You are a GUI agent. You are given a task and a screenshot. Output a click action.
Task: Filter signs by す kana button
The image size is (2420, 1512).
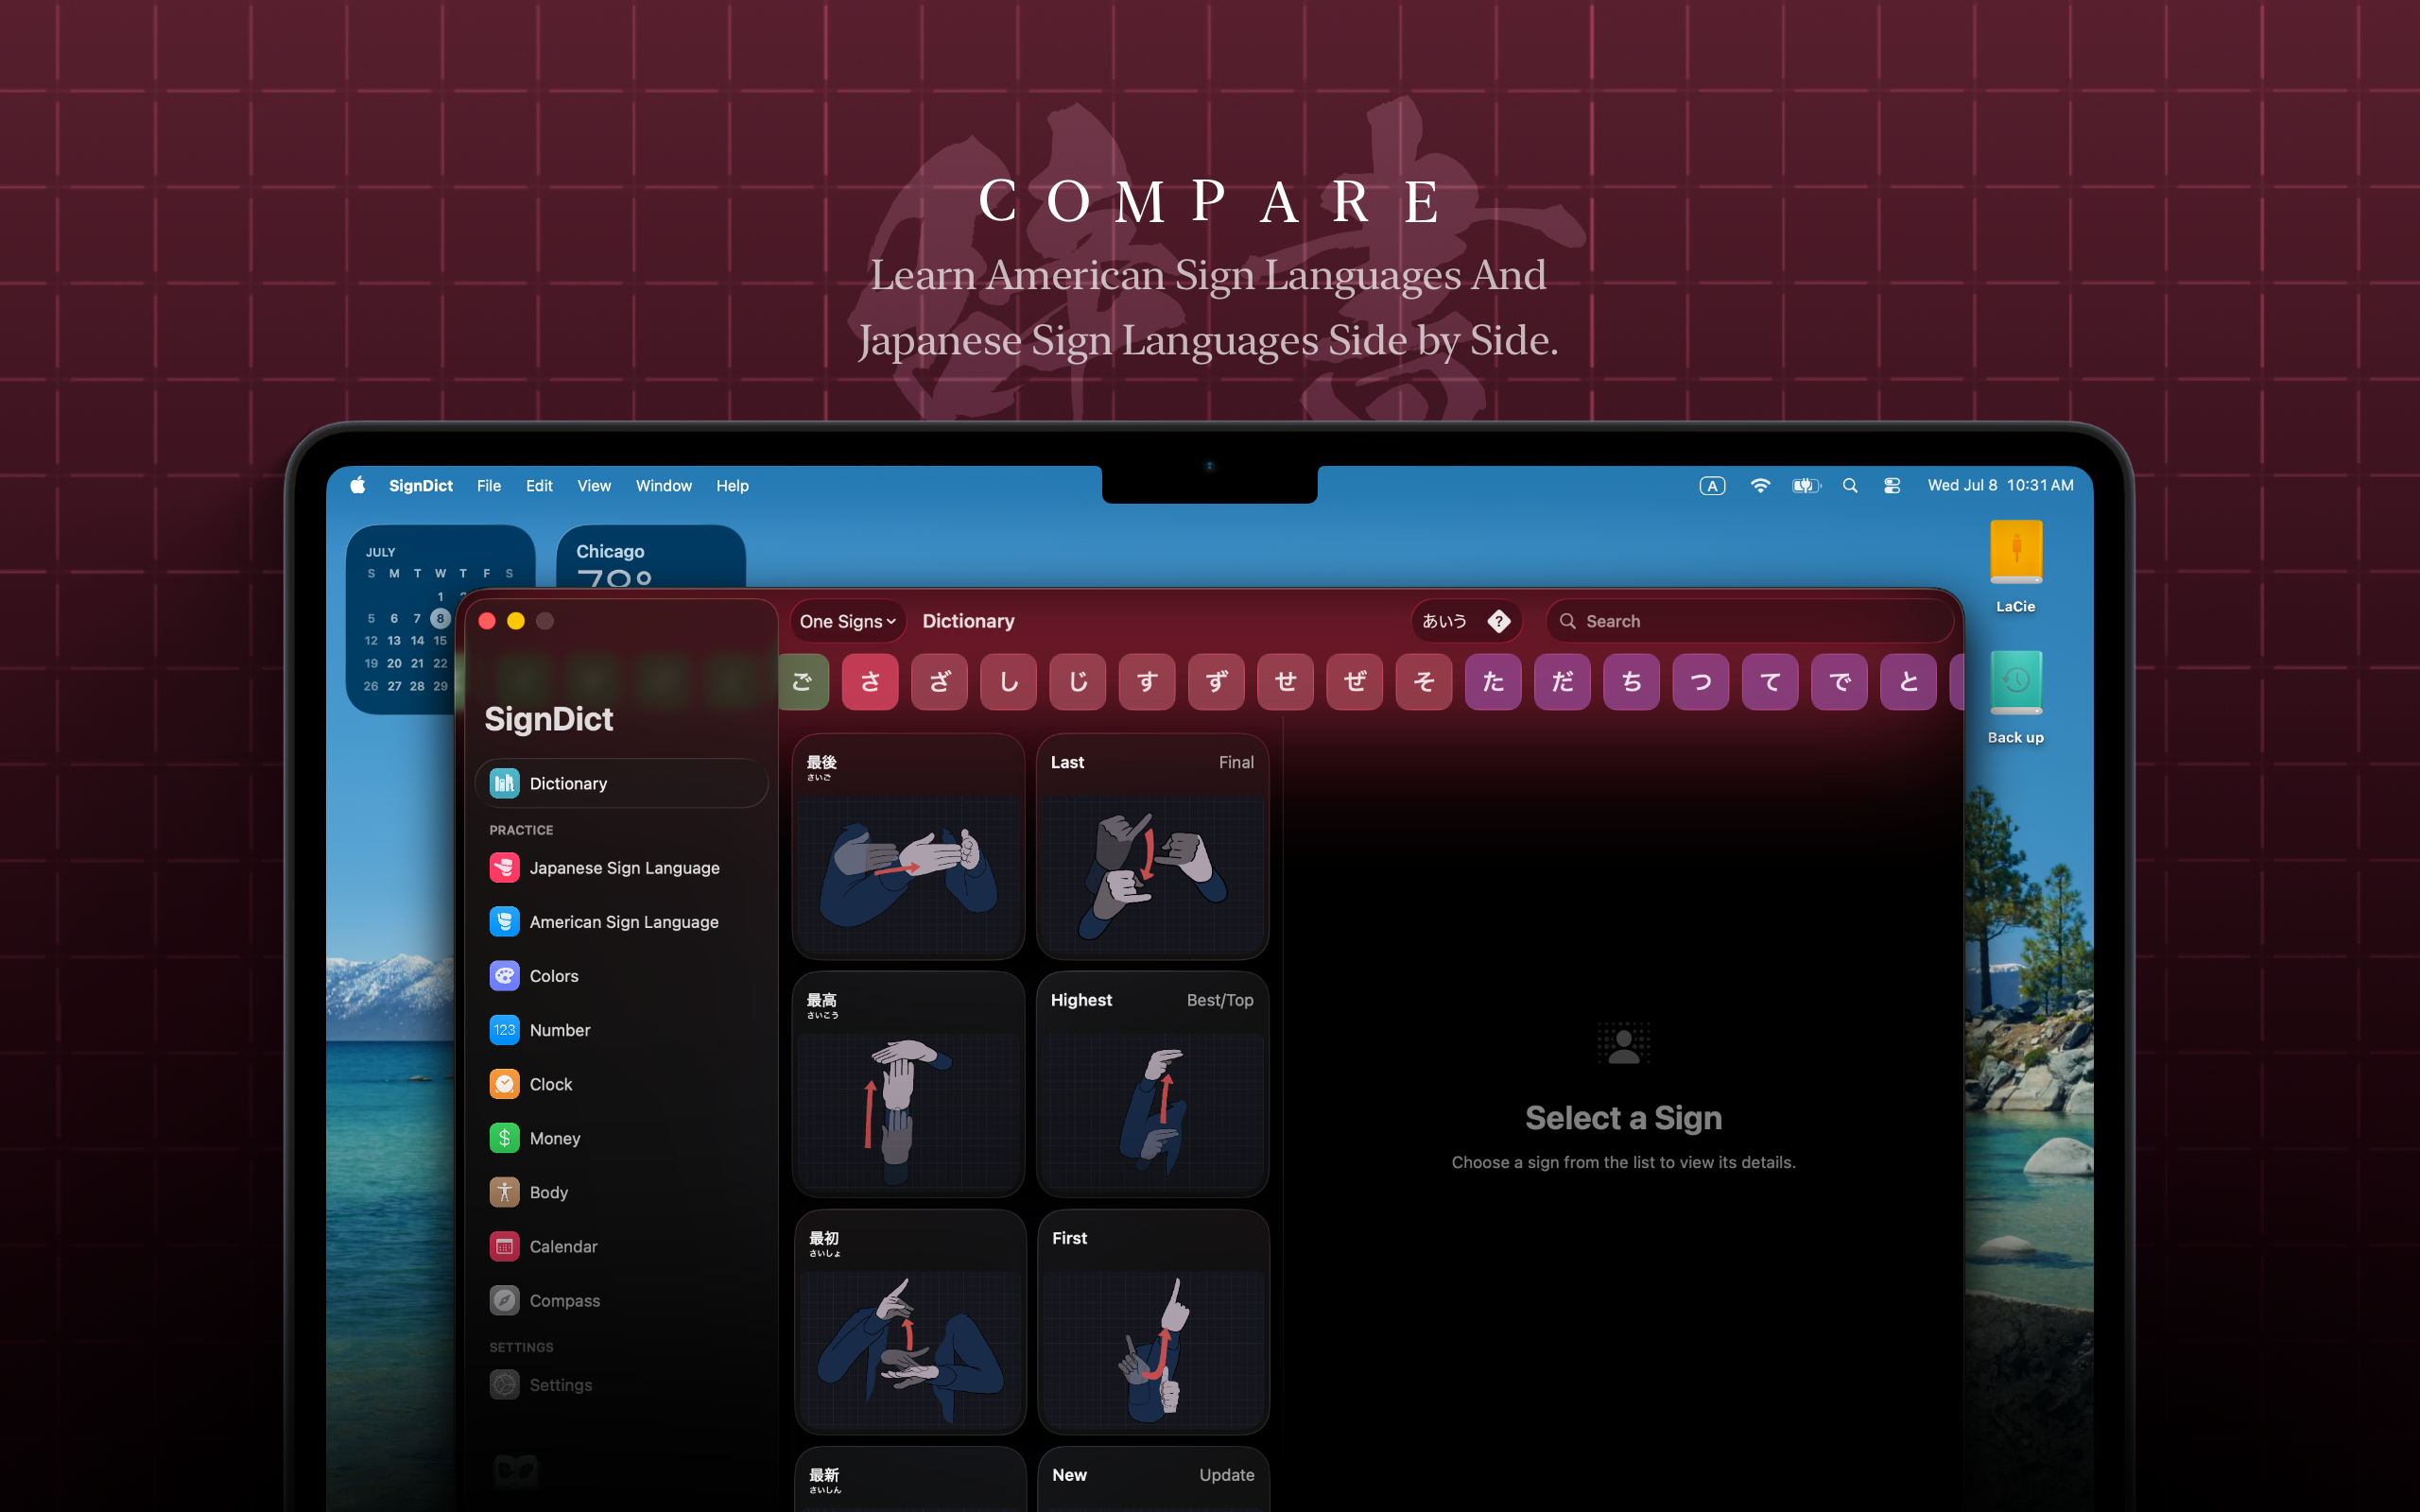[x=1147, y=682]
